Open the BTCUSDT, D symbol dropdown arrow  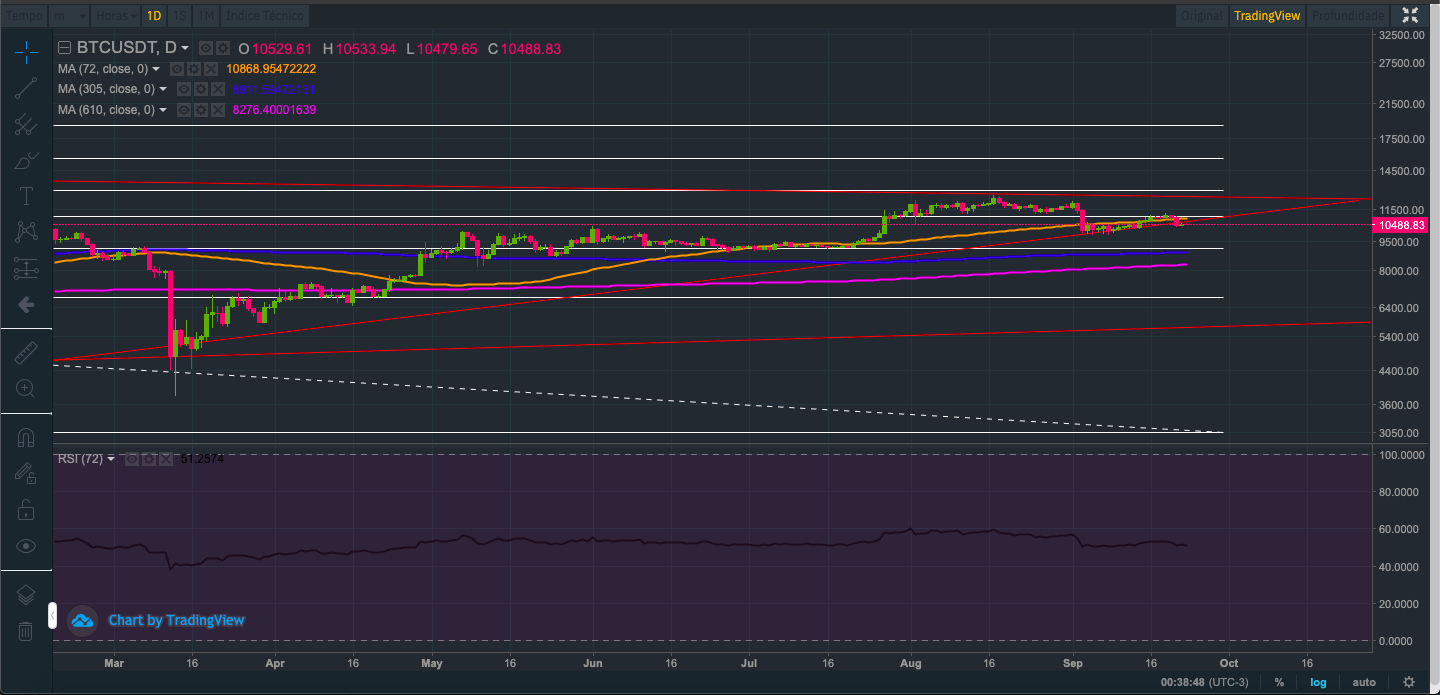coord(185,48)
